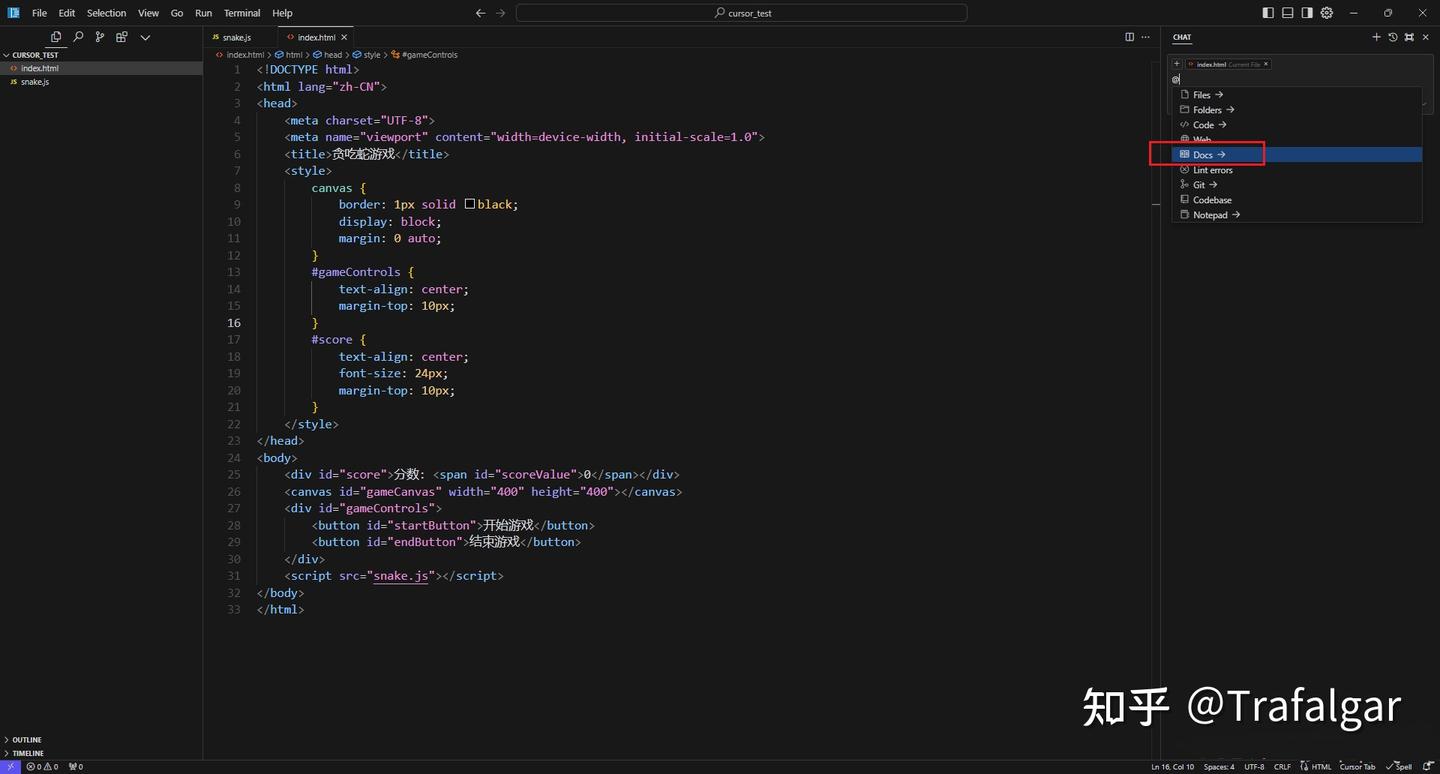This screenshot has width=1440, height=774.
Task: Show chat history clock icon
Action: coord(1393,37)
